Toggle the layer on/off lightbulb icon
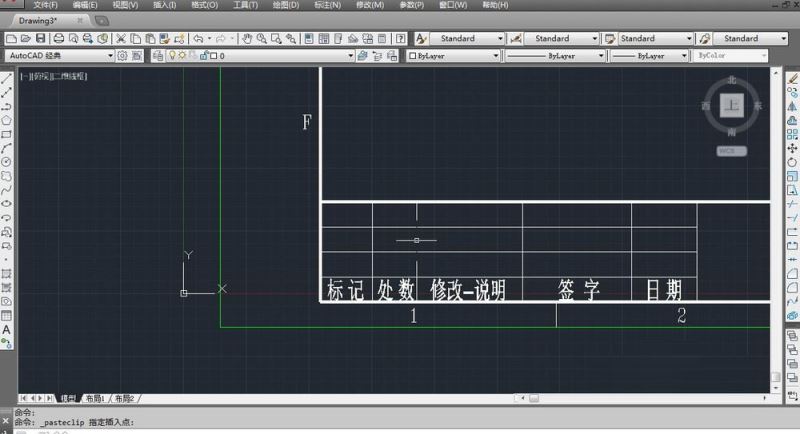Screen dimensions: 800x434 pyautogui.click(x=172, y=56)
